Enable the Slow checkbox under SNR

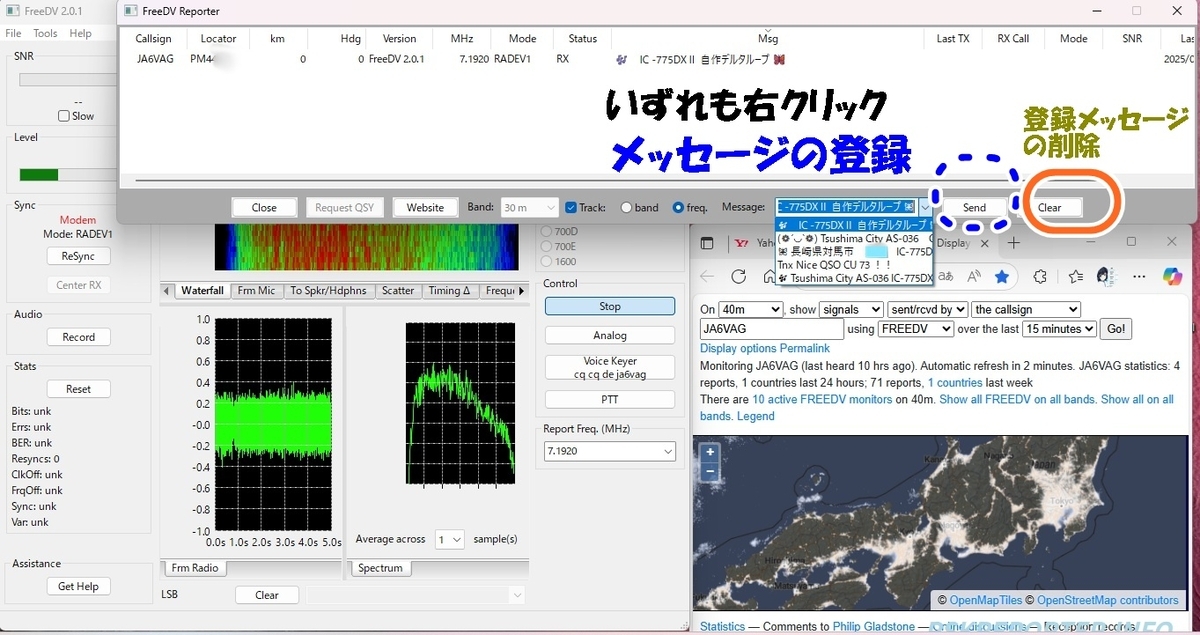(x=62, y=115)
